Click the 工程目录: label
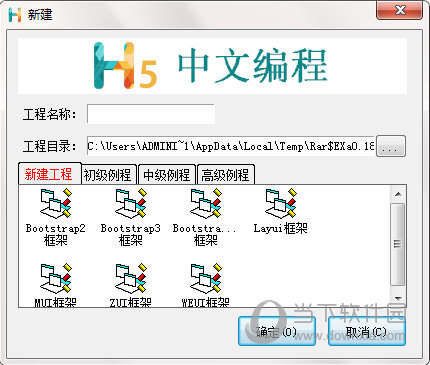Screen dimensions: 430x365 49,146
